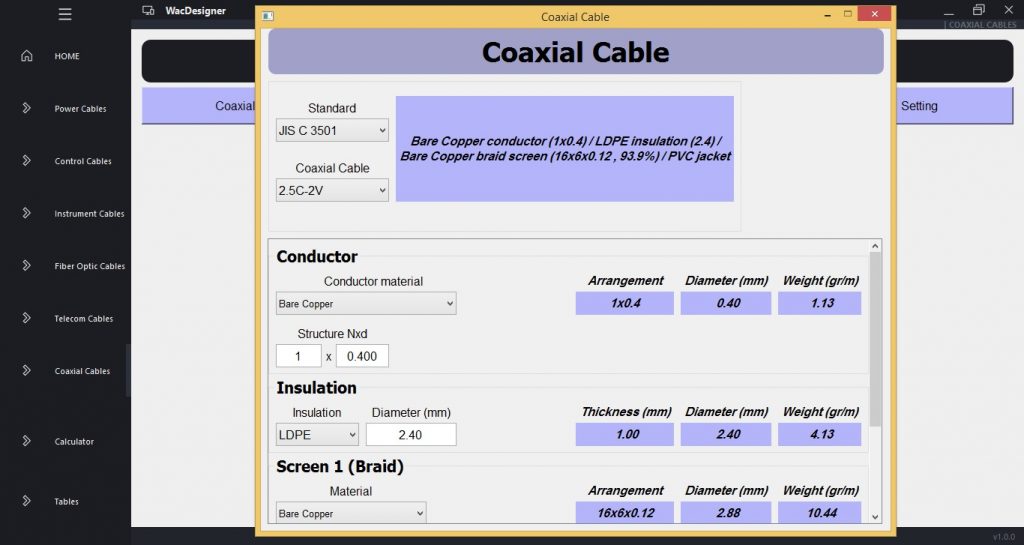The height and width of the screenshot is (545, 1024).
Task: Click the conductor wire count field
Action: [298, 356]
